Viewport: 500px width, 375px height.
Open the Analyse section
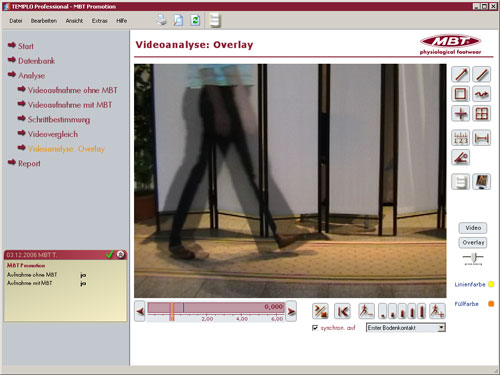[31, 76]
